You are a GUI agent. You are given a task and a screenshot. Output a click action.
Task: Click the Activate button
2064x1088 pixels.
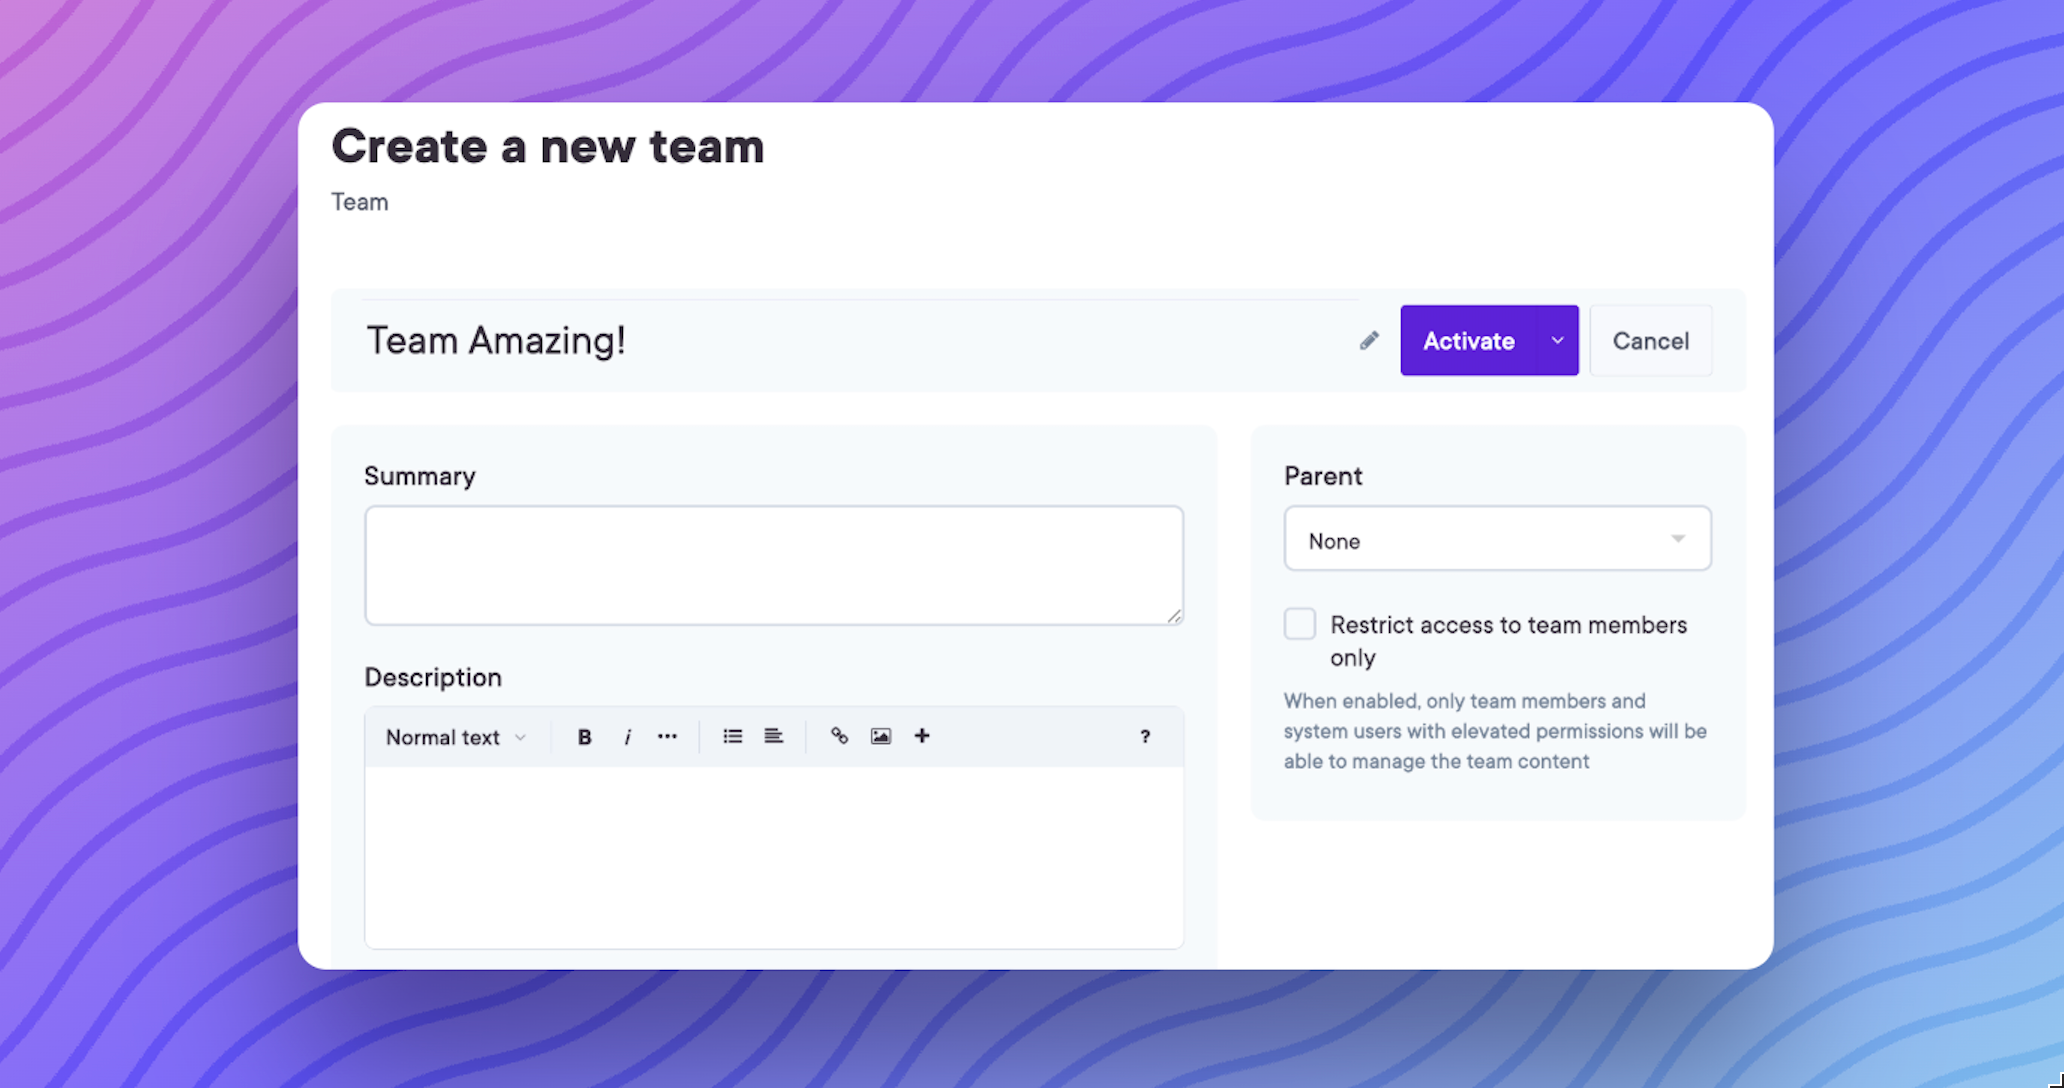point(1468,341)
